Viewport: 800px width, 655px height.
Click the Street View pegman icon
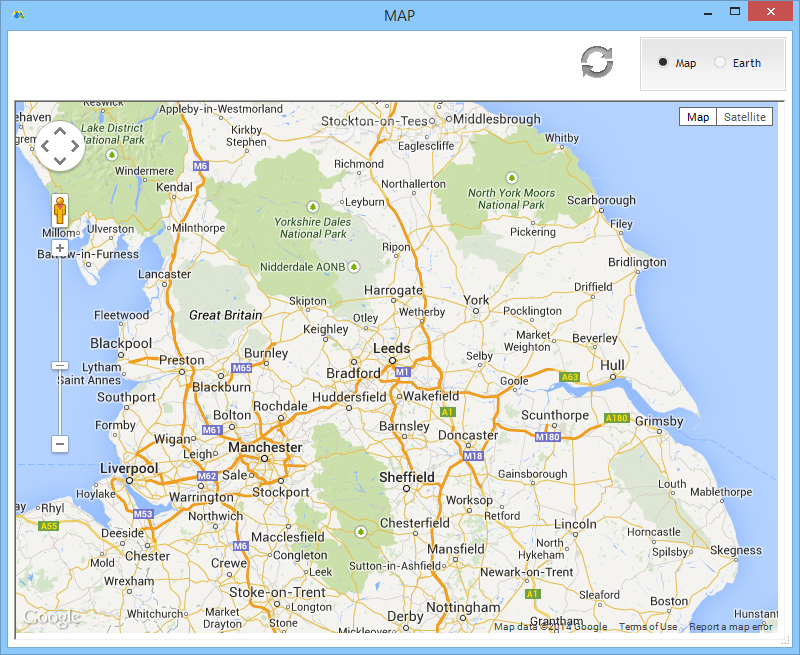tap(60, 210)
